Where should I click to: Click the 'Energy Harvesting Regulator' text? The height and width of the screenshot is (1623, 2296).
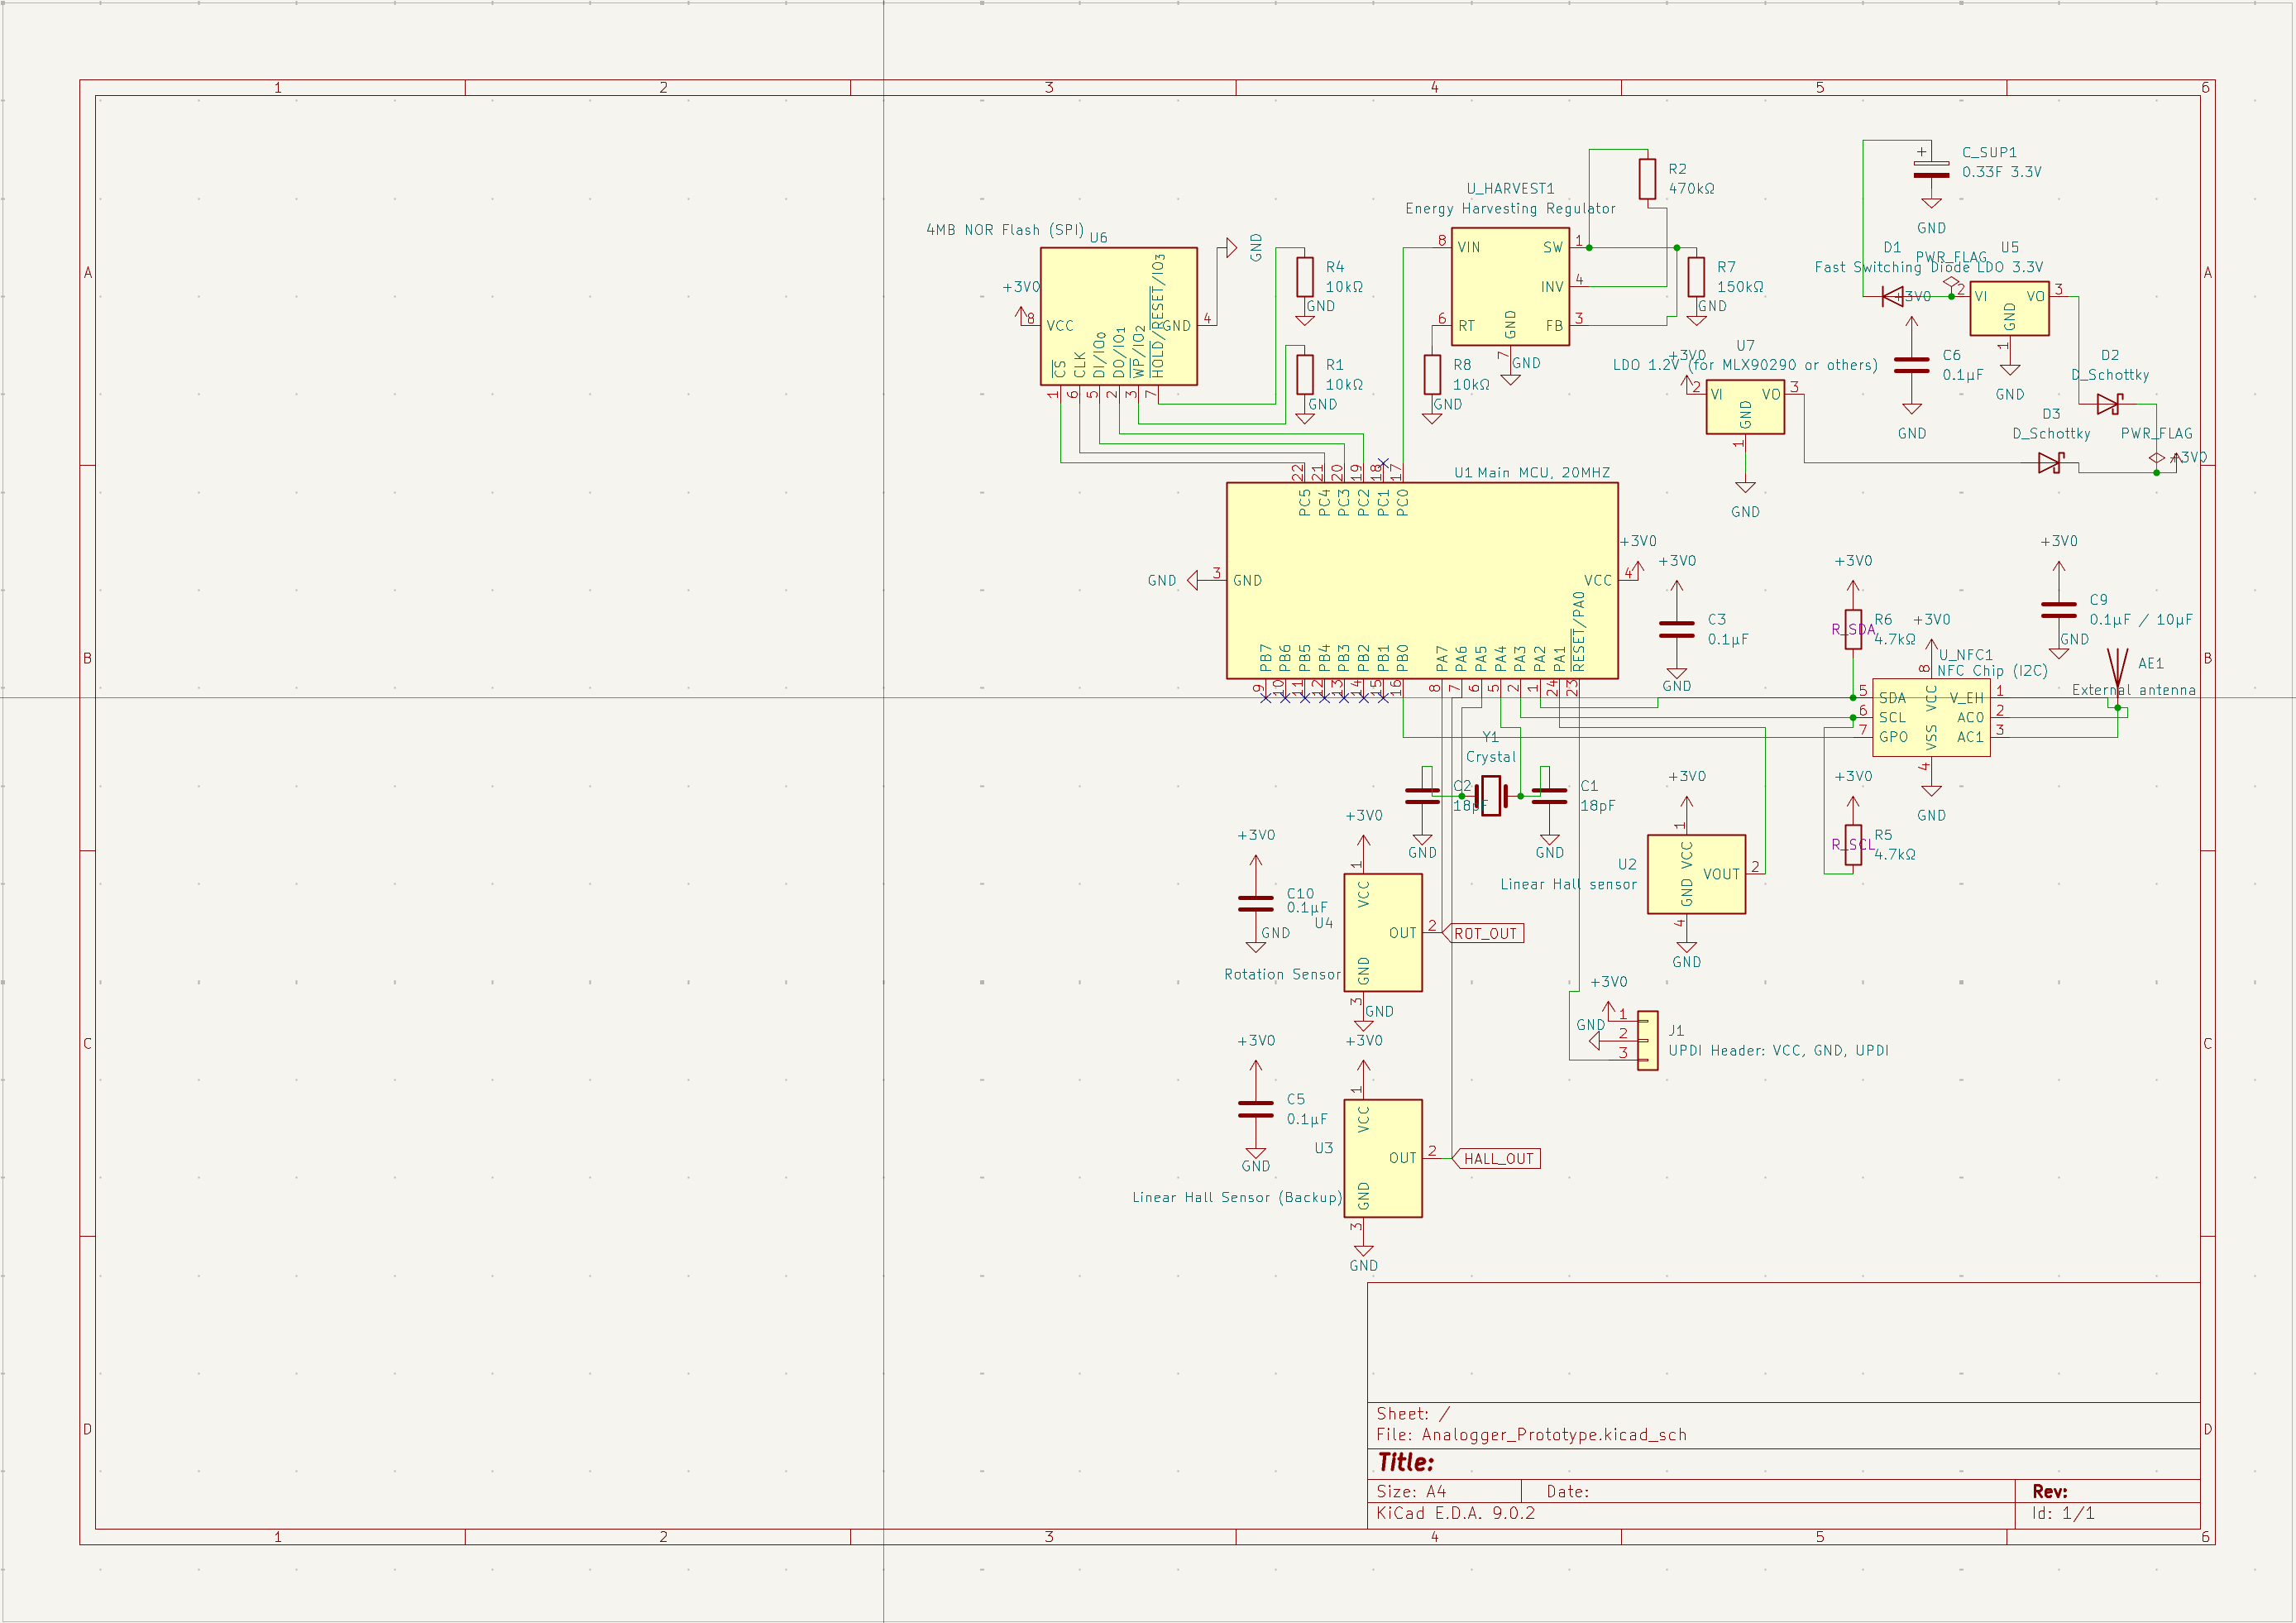coord(1510,209)
